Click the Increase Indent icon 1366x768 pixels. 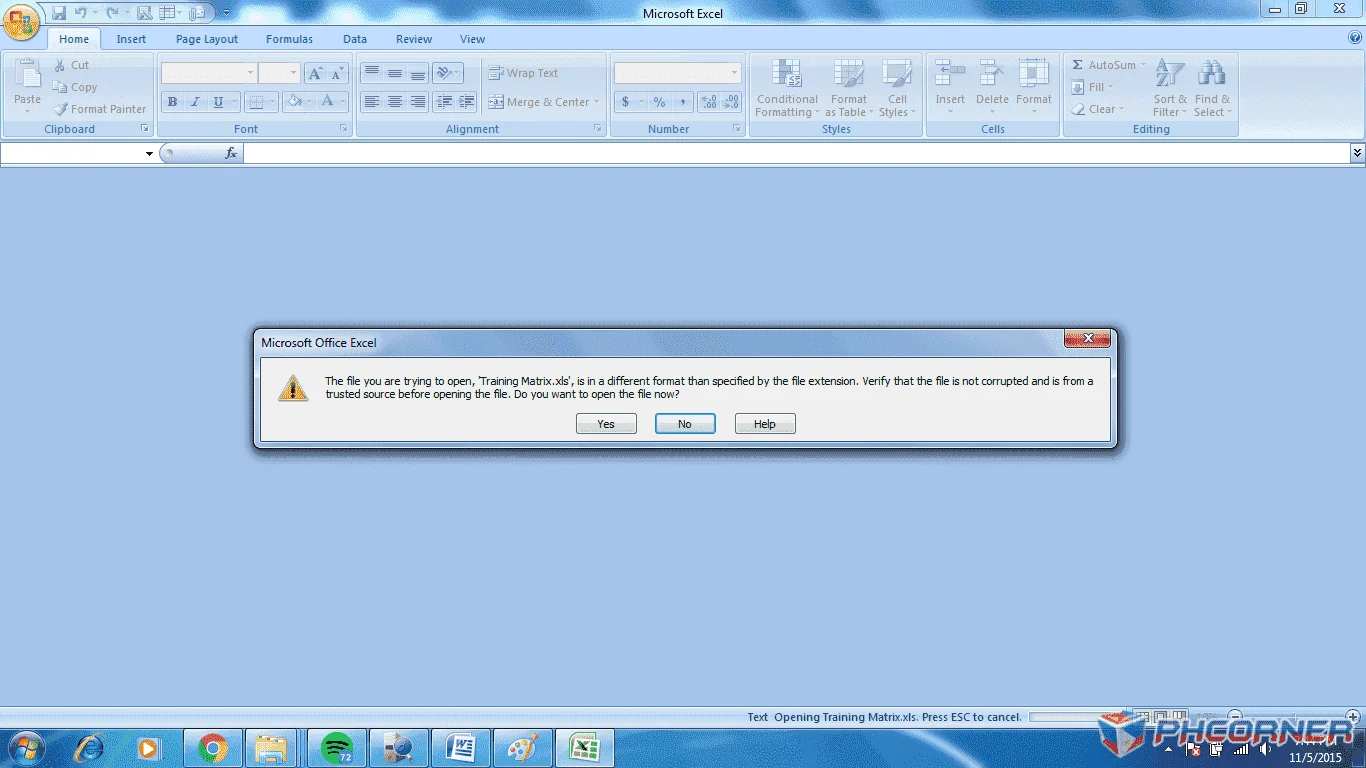466,102
